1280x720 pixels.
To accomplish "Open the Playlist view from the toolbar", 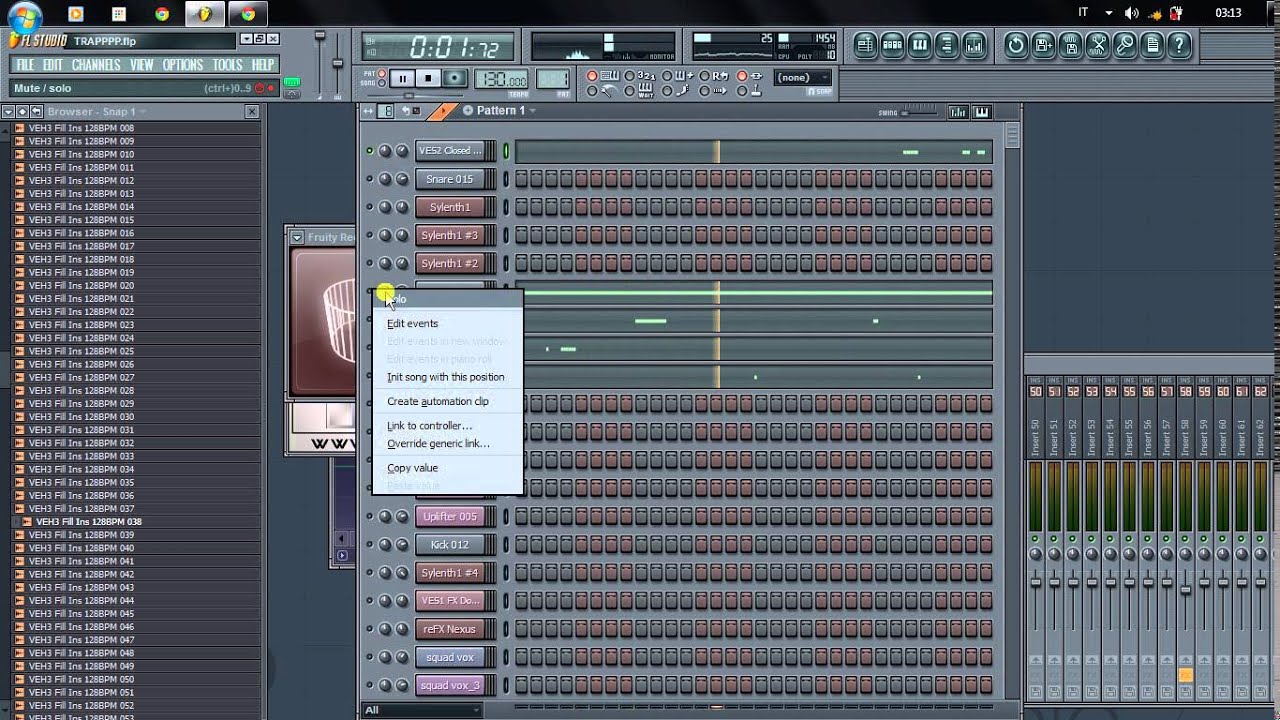I will (865, 45).
